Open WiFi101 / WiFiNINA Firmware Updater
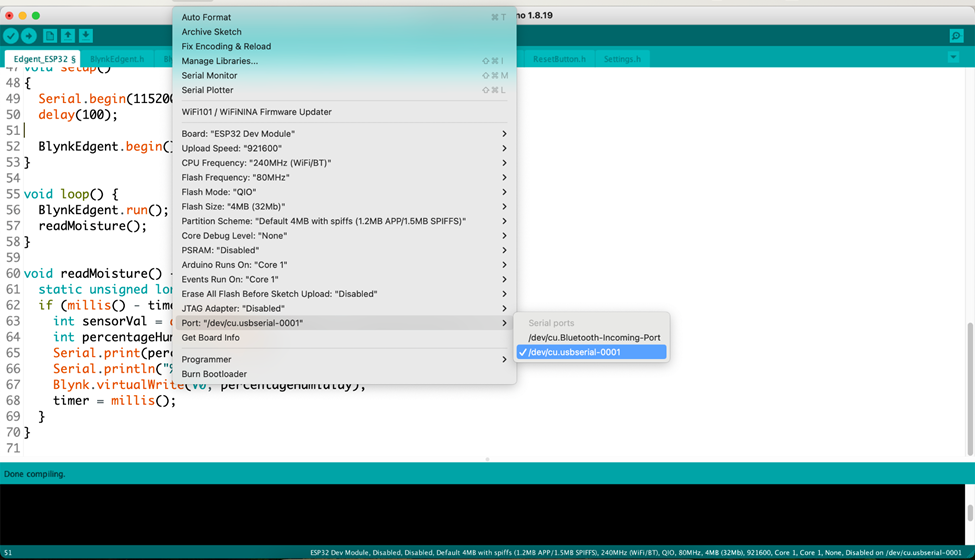Screen dimensions: 975x560 (344, 112)
